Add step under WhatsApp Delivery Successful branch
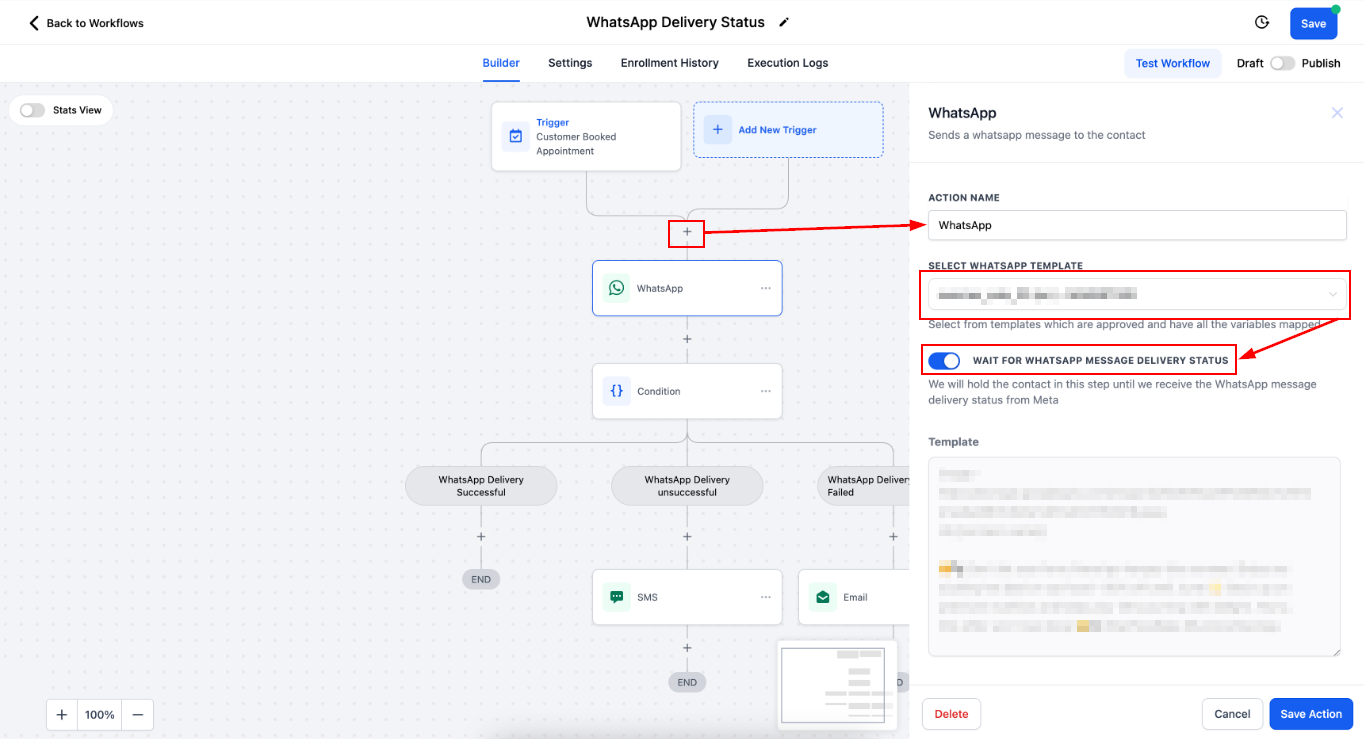Image resolution: width=1364 pixels, height=739 pixels. [x=481, y=537]
